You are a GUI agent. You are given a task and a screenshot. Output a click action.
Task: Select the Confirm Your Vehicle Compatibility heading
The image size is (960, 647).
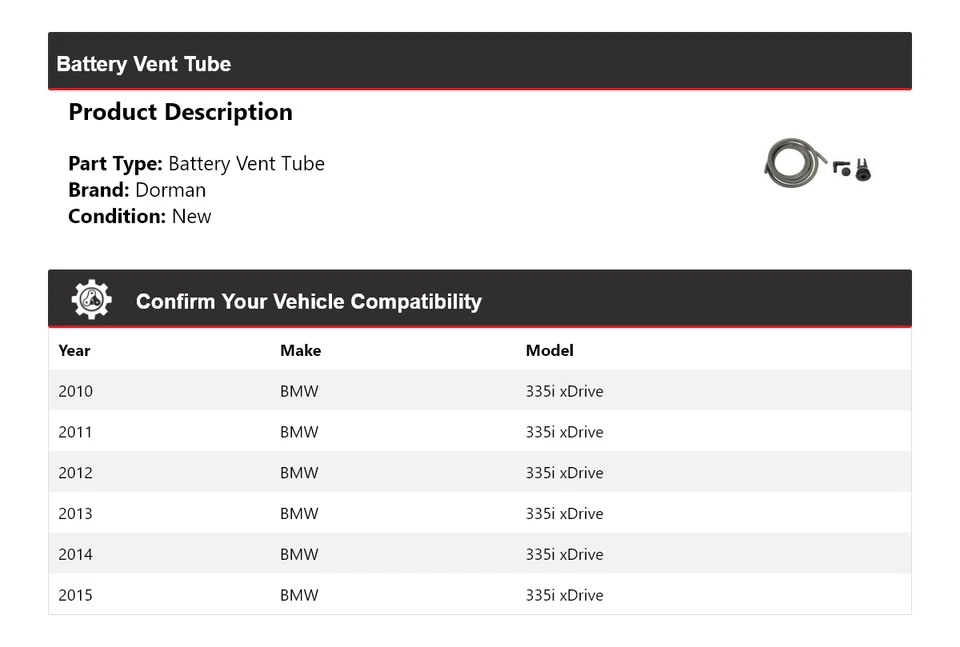click(x=308, y=302)
